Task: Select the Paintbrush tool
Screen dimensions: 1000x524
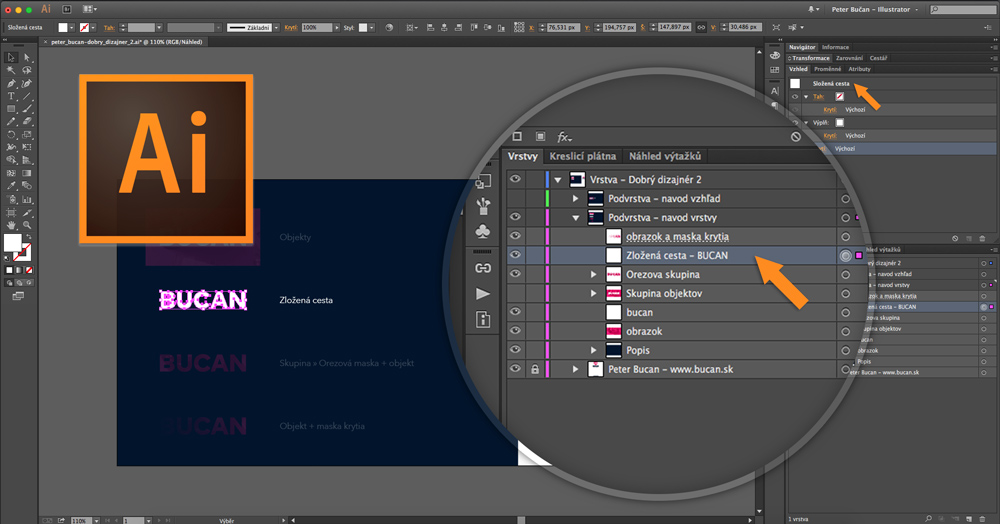Action: click(27, 109)
